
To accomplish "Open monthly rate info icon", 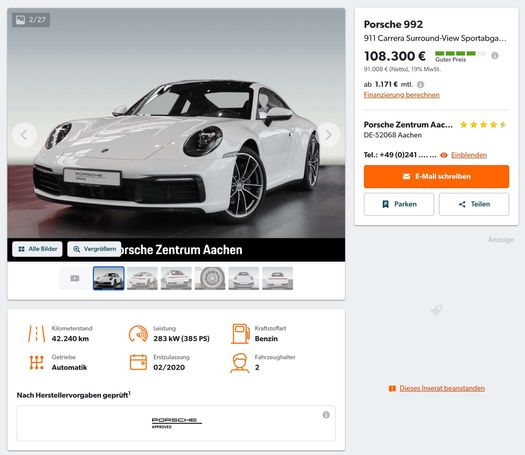I will 421,84.
